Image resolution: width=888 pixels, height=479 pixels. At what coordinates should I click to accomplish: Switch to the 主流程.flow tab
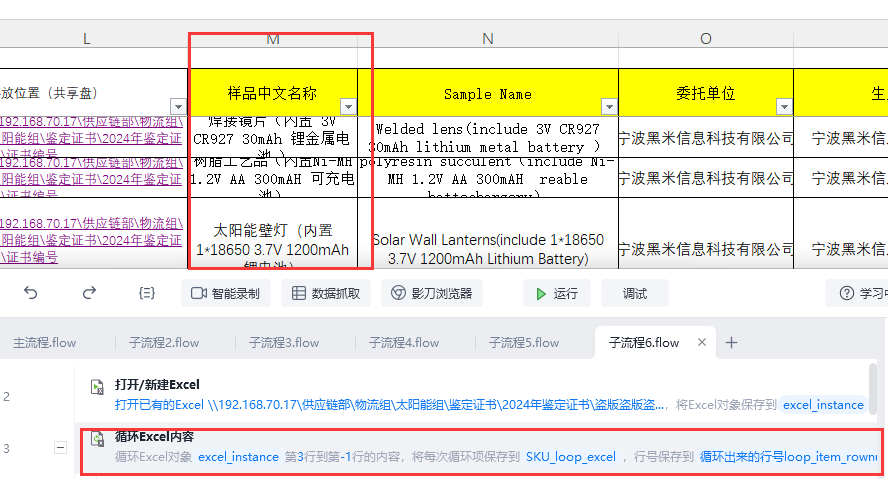click(45, 343)
